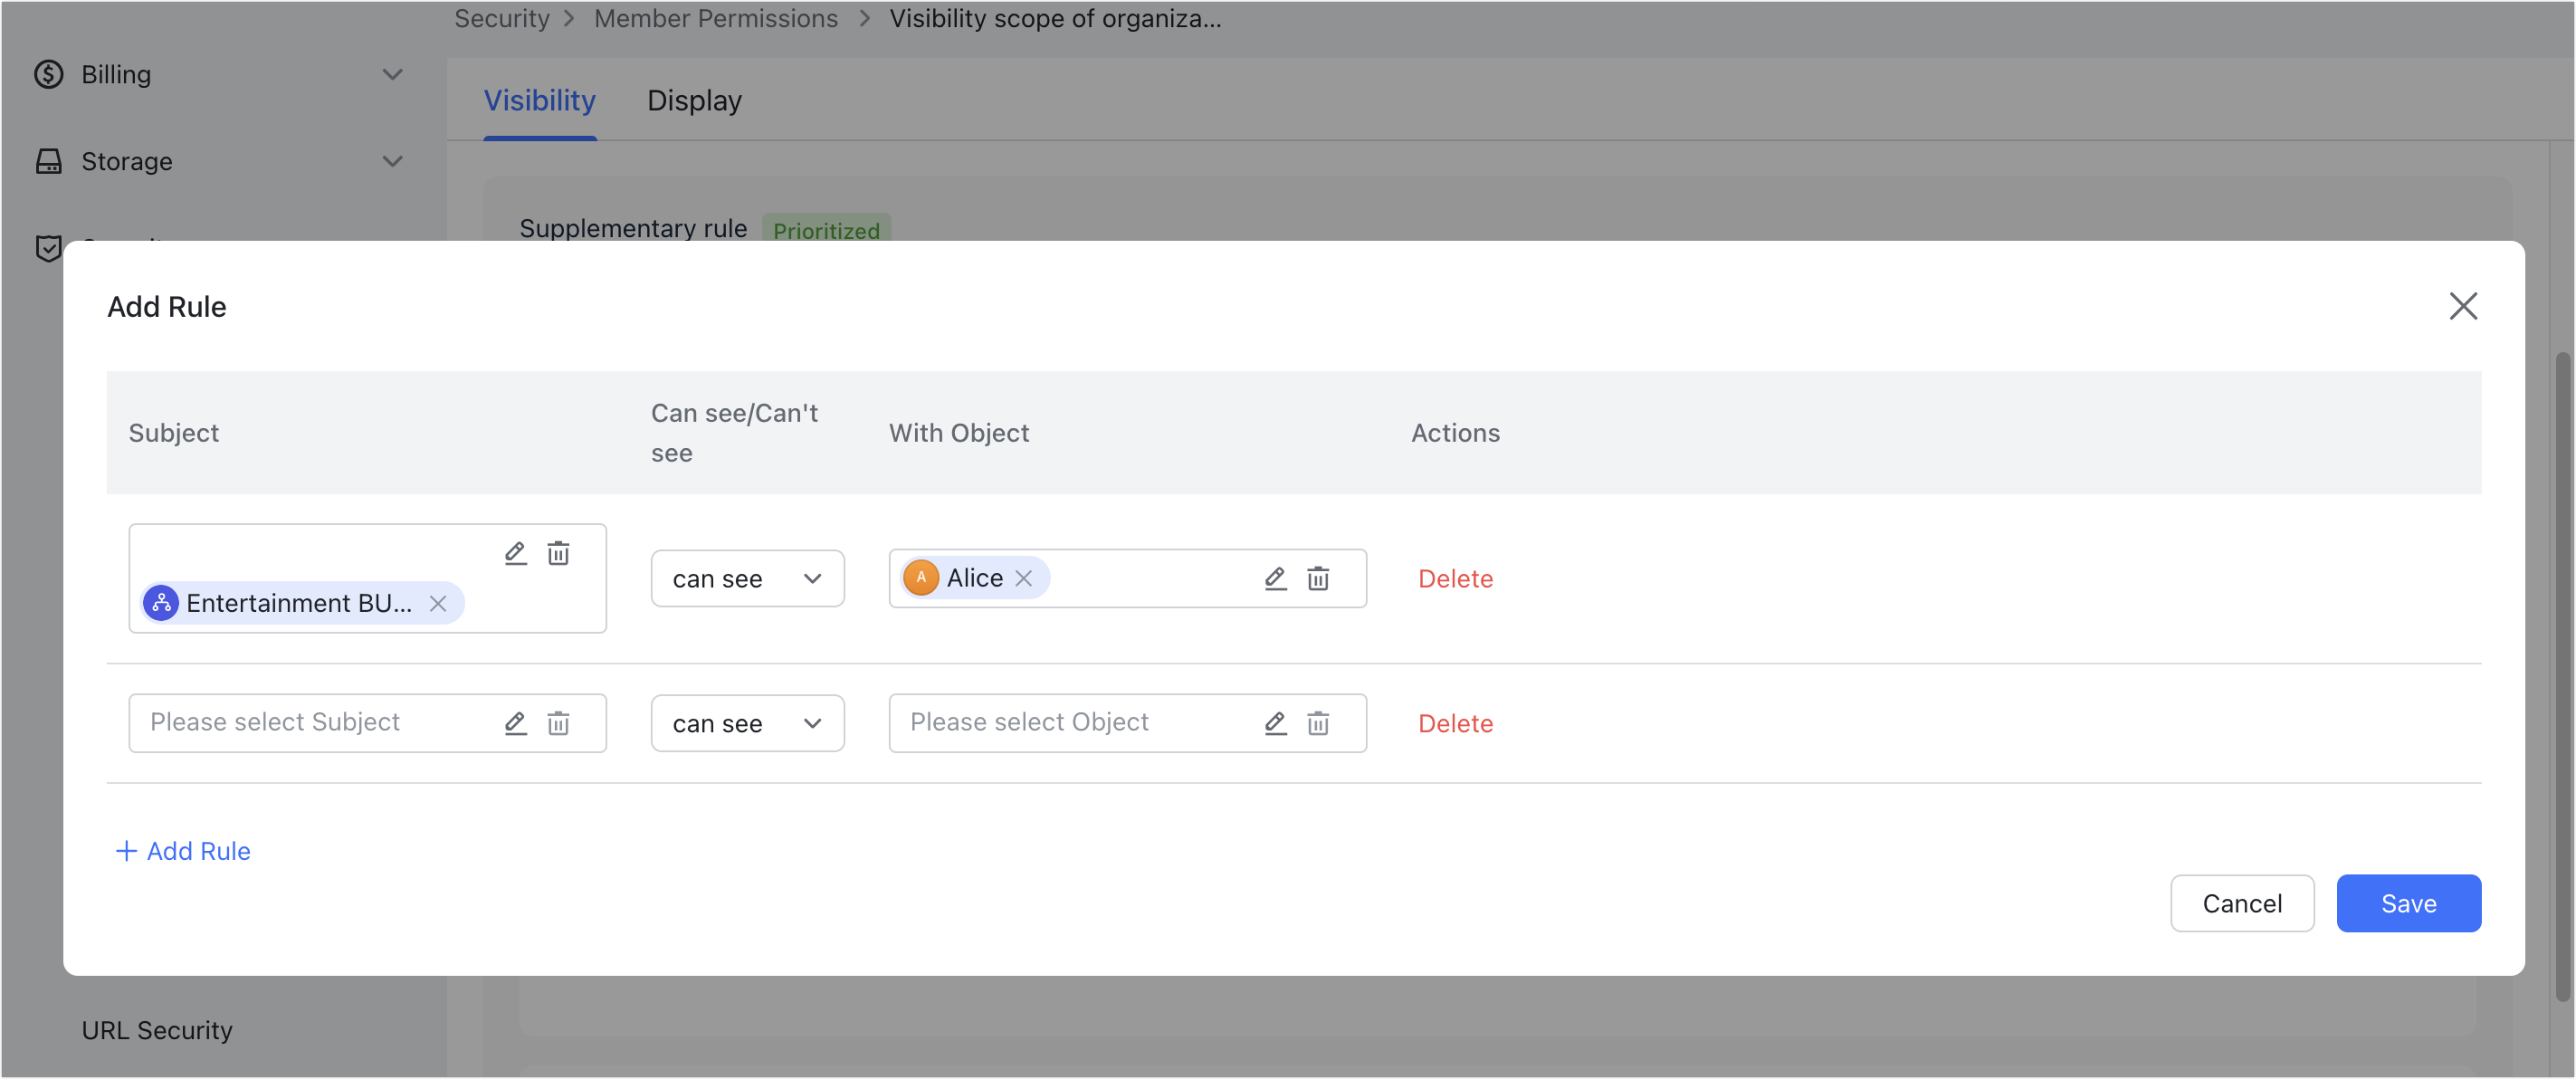Click the trash icon in the empty Subject field
Screen dimensions: 2576x1079
[558, 723]
